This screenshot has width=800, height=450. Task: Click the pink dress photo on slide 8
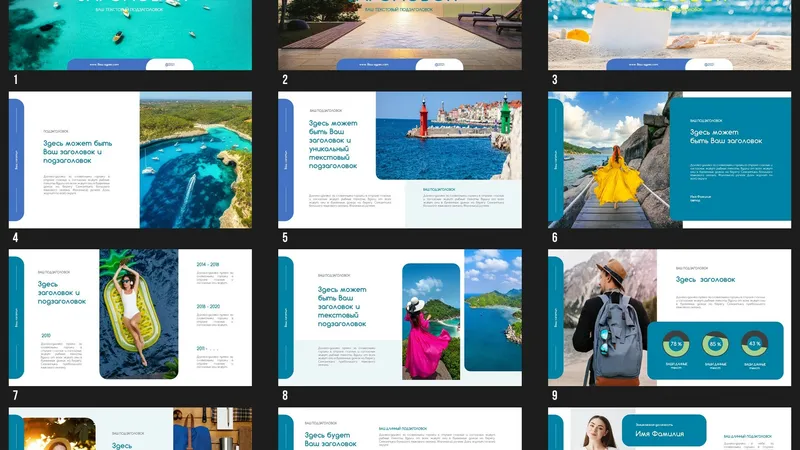(431, 321)
